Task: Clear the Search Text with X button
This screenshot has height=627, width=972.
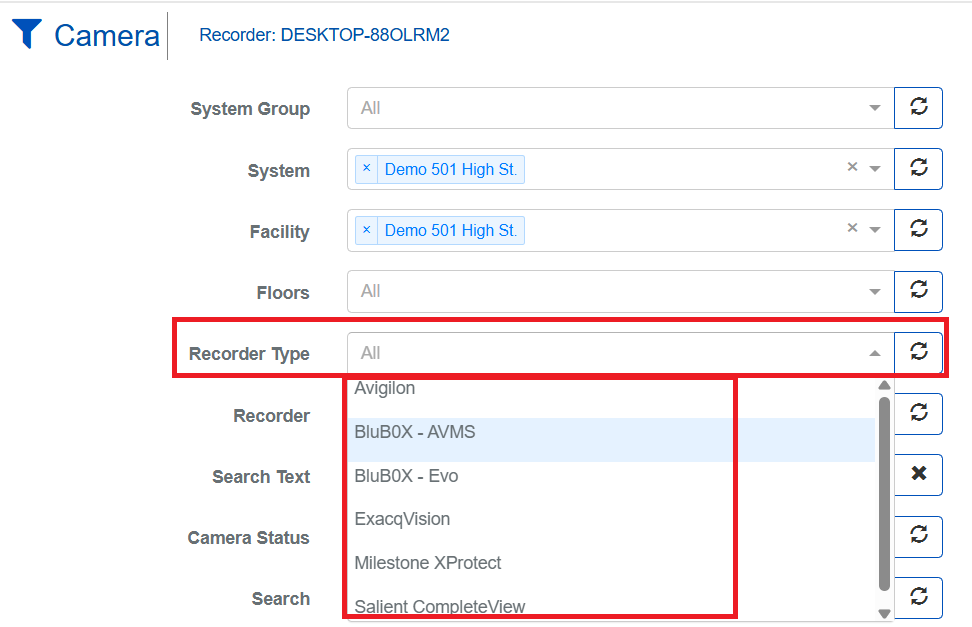Action: click(918, 475)
